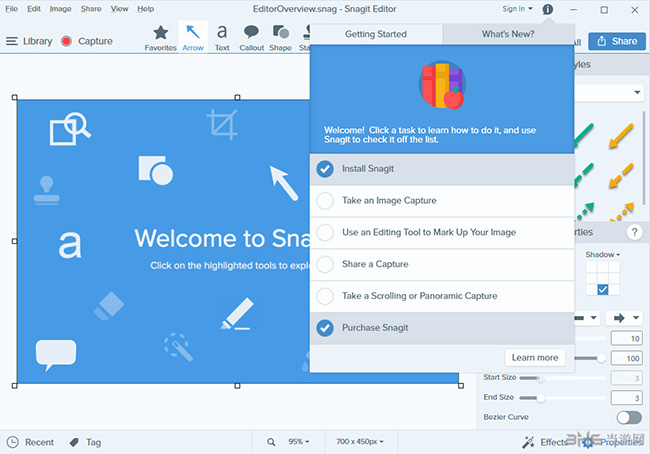Choose the dashed green arrow style
Viewport: 650px width, 454px height.
click(585, 175)
